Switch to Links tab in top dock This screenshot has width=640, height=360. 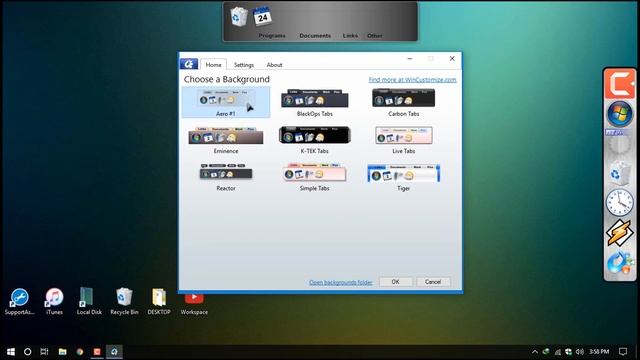tap(350, 36)
